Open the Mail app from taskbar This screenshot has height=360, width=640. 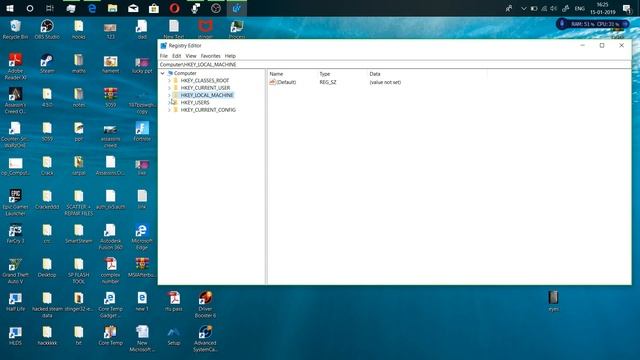pos(133,8)
